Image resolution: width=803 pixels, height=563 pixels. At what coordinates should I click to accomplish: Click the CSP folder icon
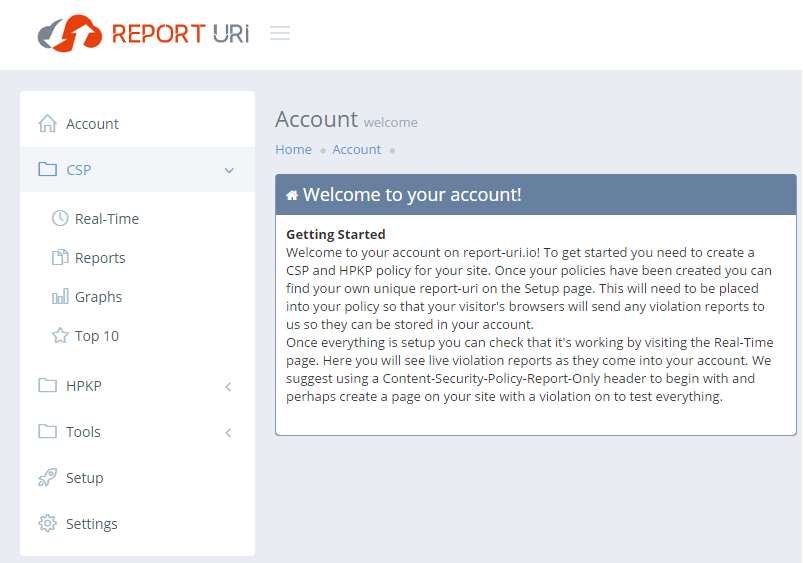[48, 169]
